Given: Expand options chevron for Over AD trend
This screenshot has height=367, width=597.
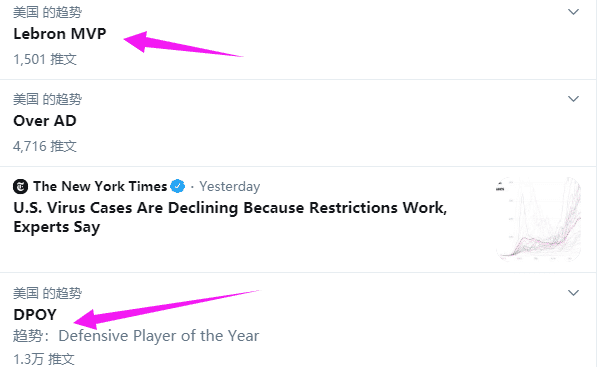Looking at the screenshot, I should click(573, 99).
